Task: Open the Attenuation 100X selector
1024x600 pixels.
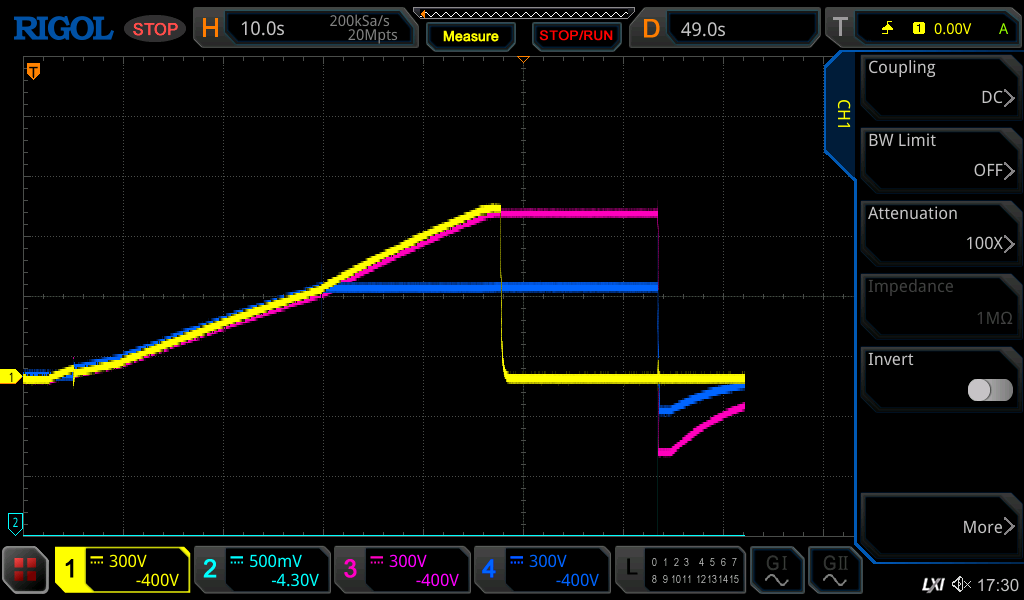Action: (x=940, y=229)
